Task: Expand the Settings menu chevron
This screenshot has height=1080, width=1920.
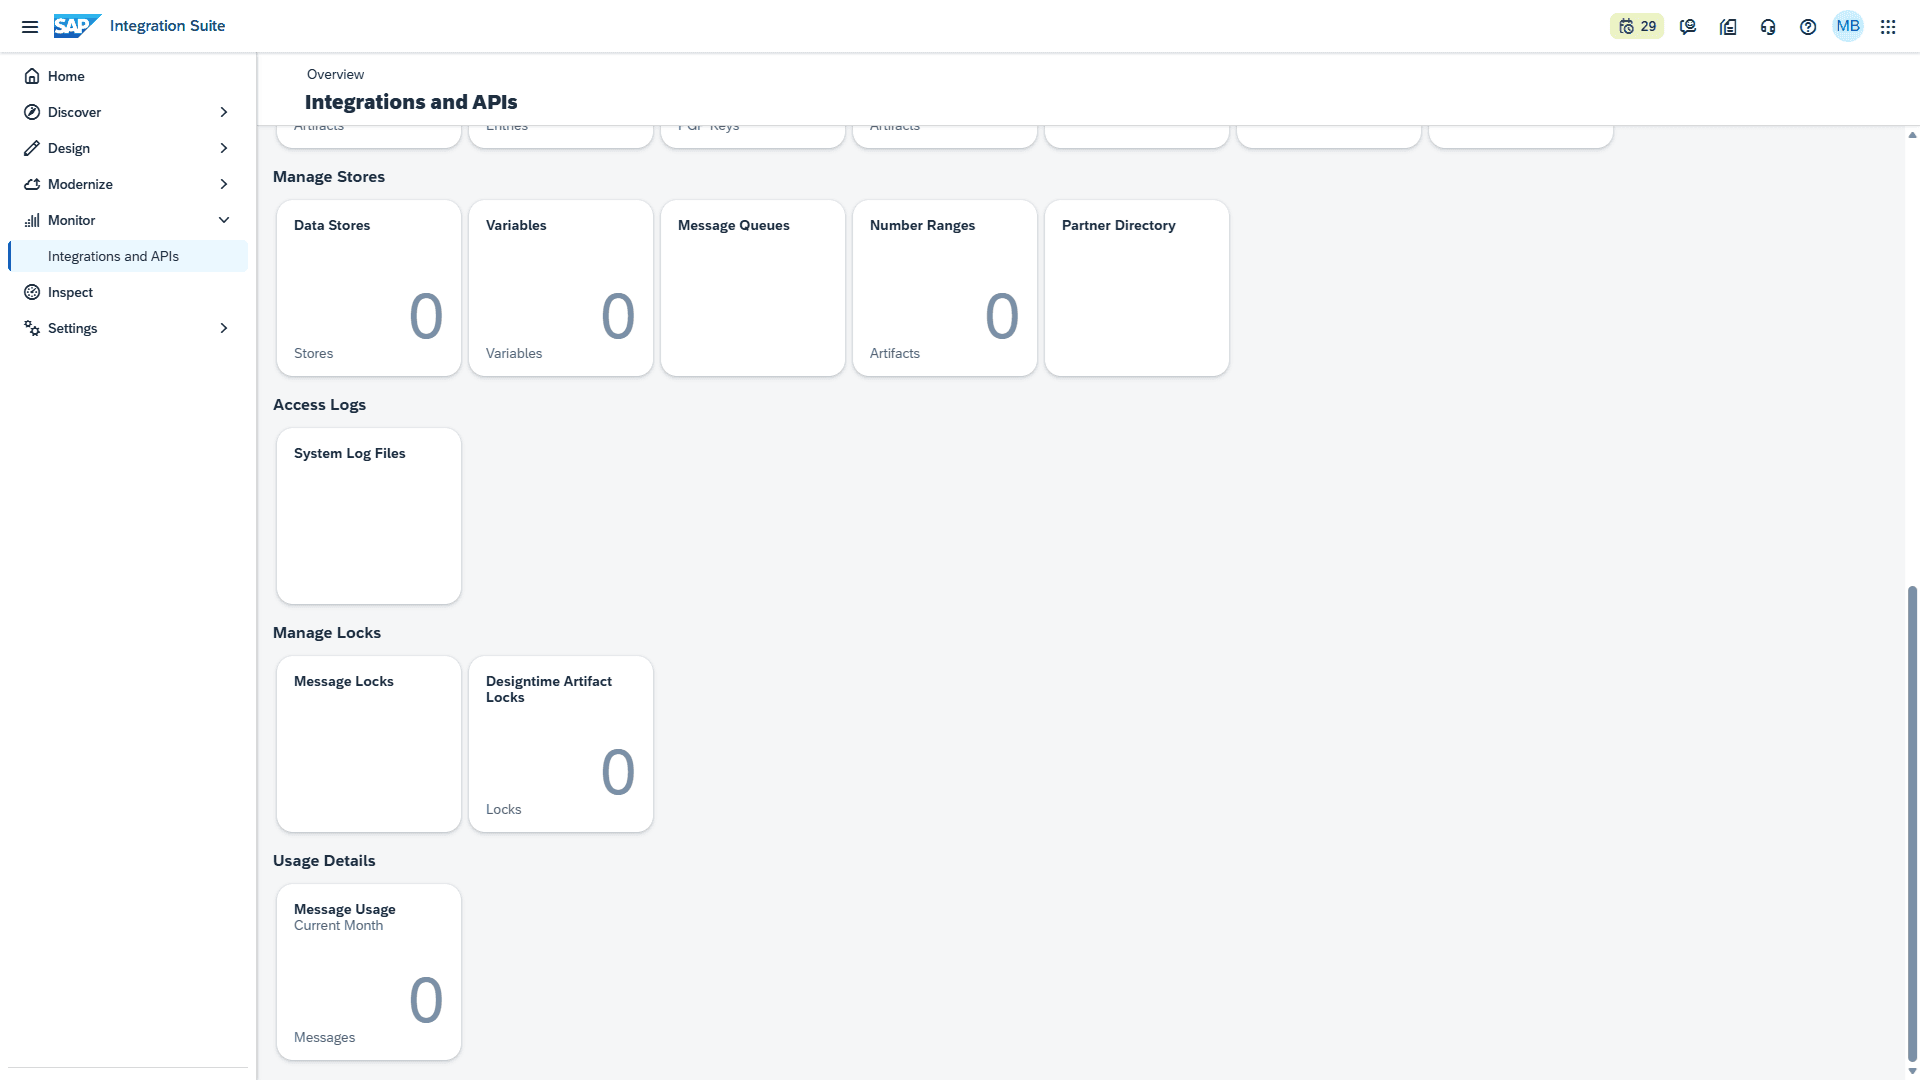Action: (224, 328)
